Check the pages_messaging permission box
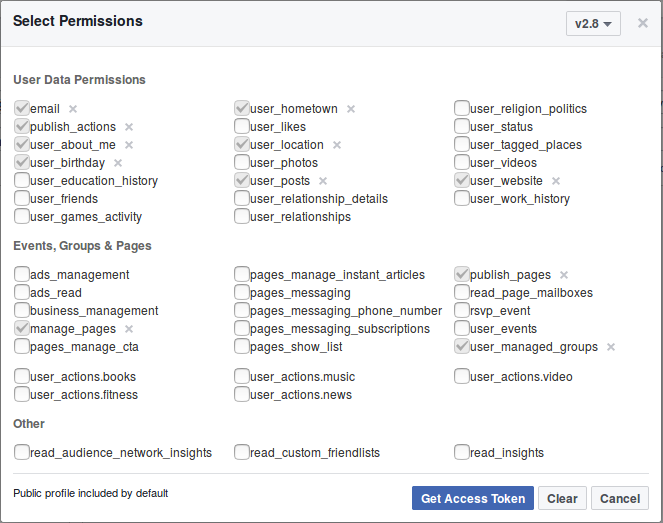This screenshot has width=663, height=523. click(x=242, y=293)
